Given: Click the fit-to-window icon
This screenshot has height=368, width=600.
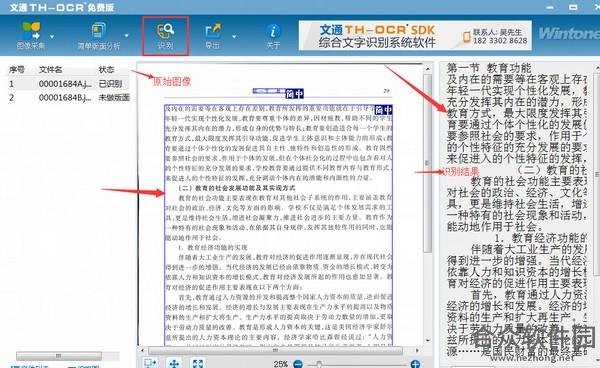Looking at the screenshot, I should pyautogui.click(x=198, y=363).
